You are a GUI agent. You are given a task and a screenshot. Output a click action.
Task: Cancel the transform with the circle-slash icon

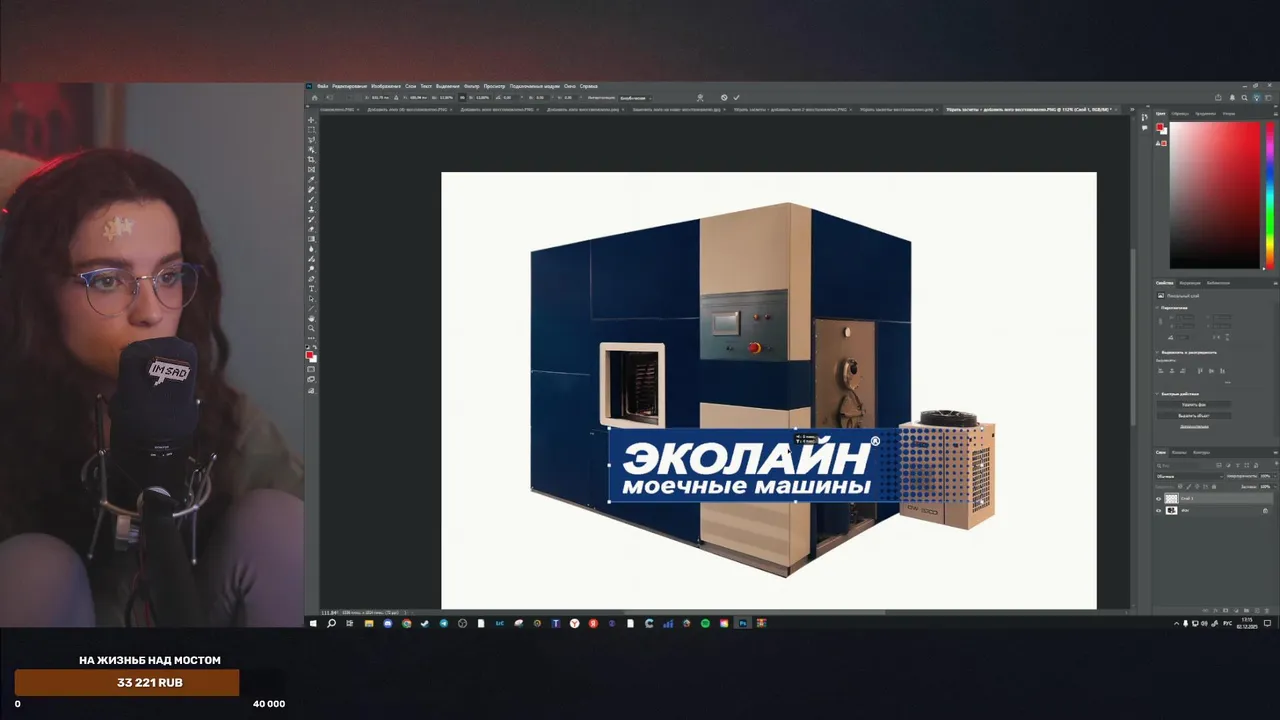[x=723, y=97]
